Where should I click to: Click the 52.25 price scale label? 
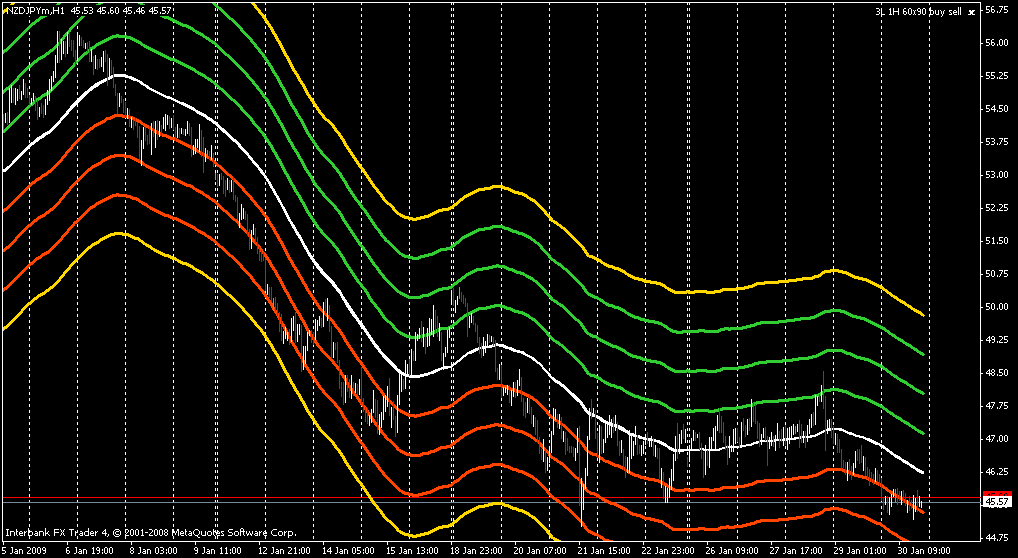coord(997,208)
